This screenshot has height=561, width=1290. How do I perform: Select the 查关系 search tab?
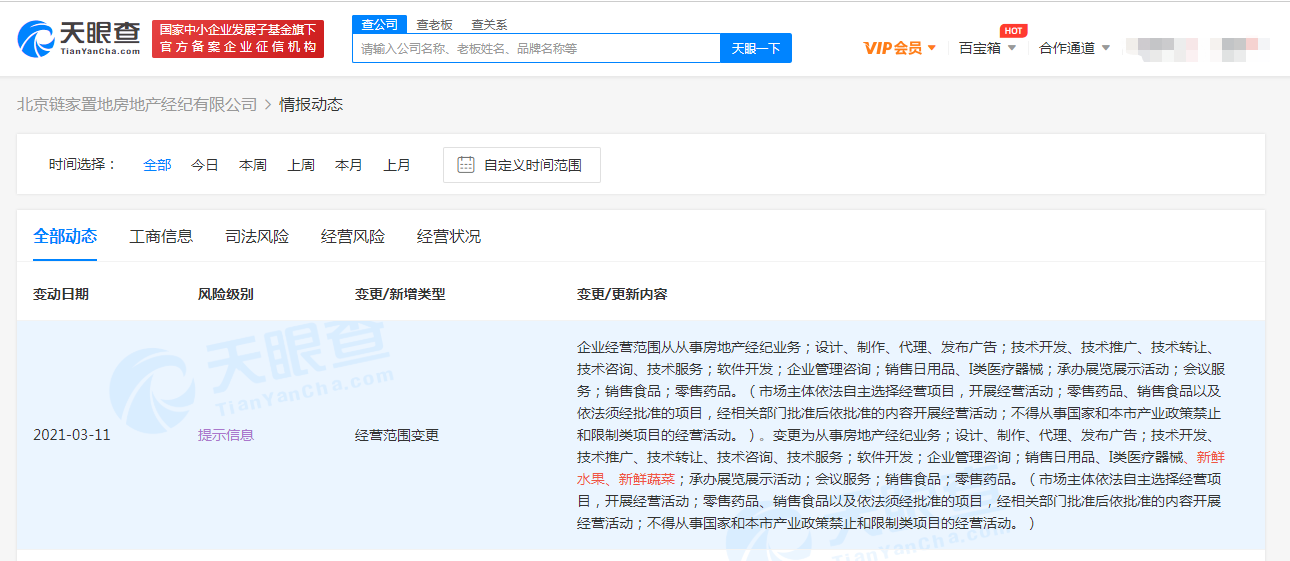(489, 24)
